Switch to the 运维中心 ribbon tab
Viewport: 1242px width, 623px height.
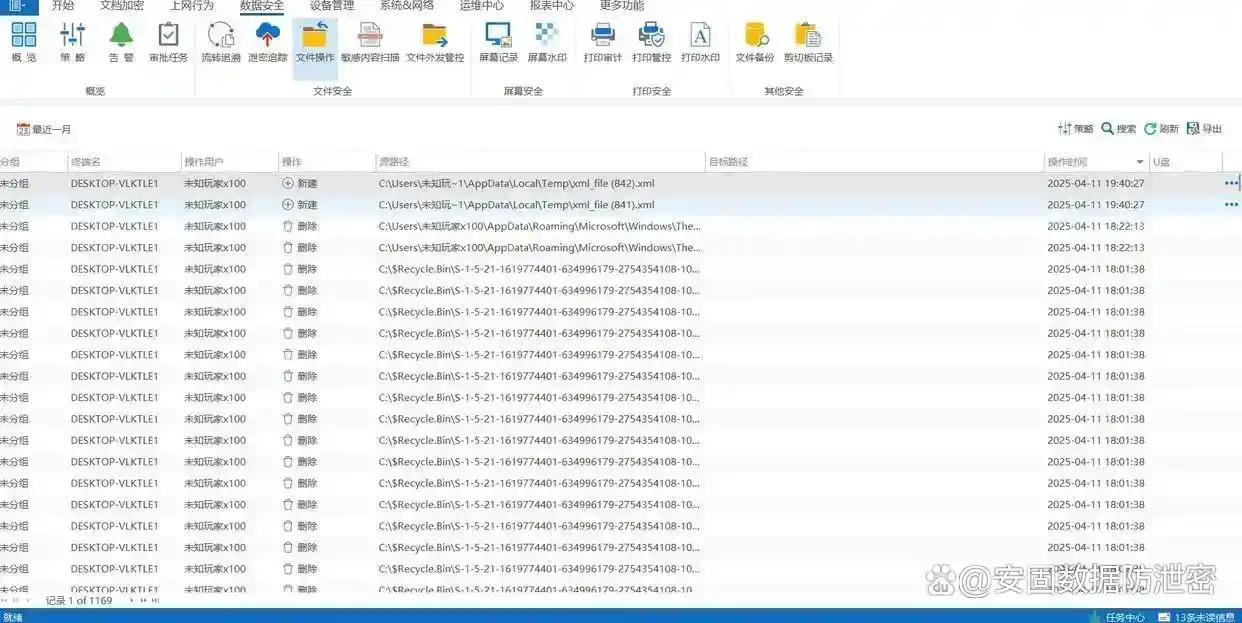(481, 6)
